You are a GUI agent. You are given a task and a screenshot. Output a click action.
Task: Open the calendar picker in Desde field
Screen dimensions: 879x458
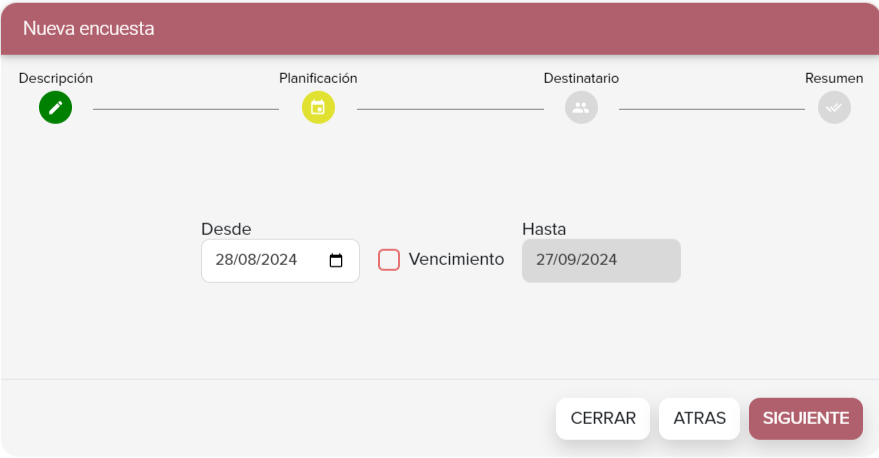[336, 261]
